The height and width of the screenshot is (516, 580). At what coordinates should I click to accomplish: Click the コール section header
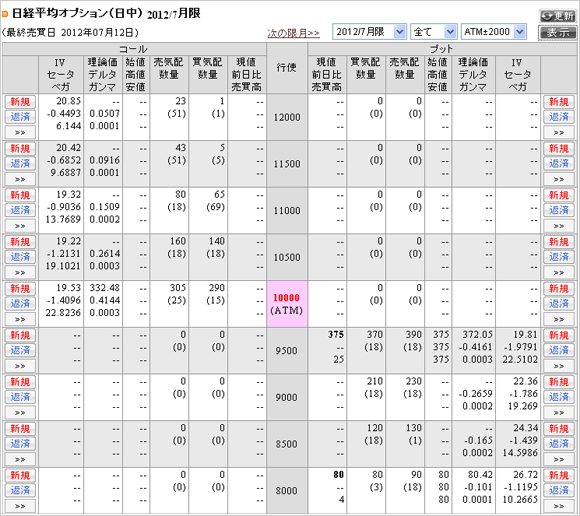[134, 49]
